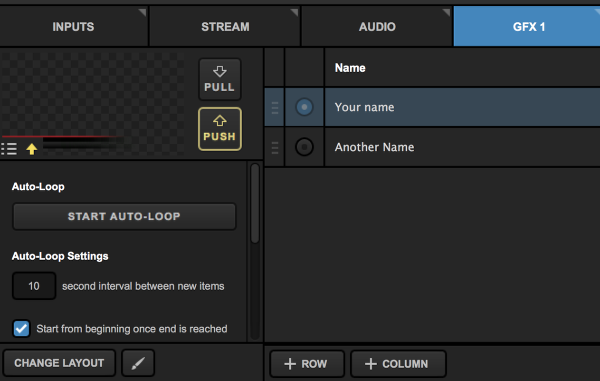The width and height of the screenshot is (600, 381).
Task: Click the title preview thumbnail
Action: click(x=93, y=103)
